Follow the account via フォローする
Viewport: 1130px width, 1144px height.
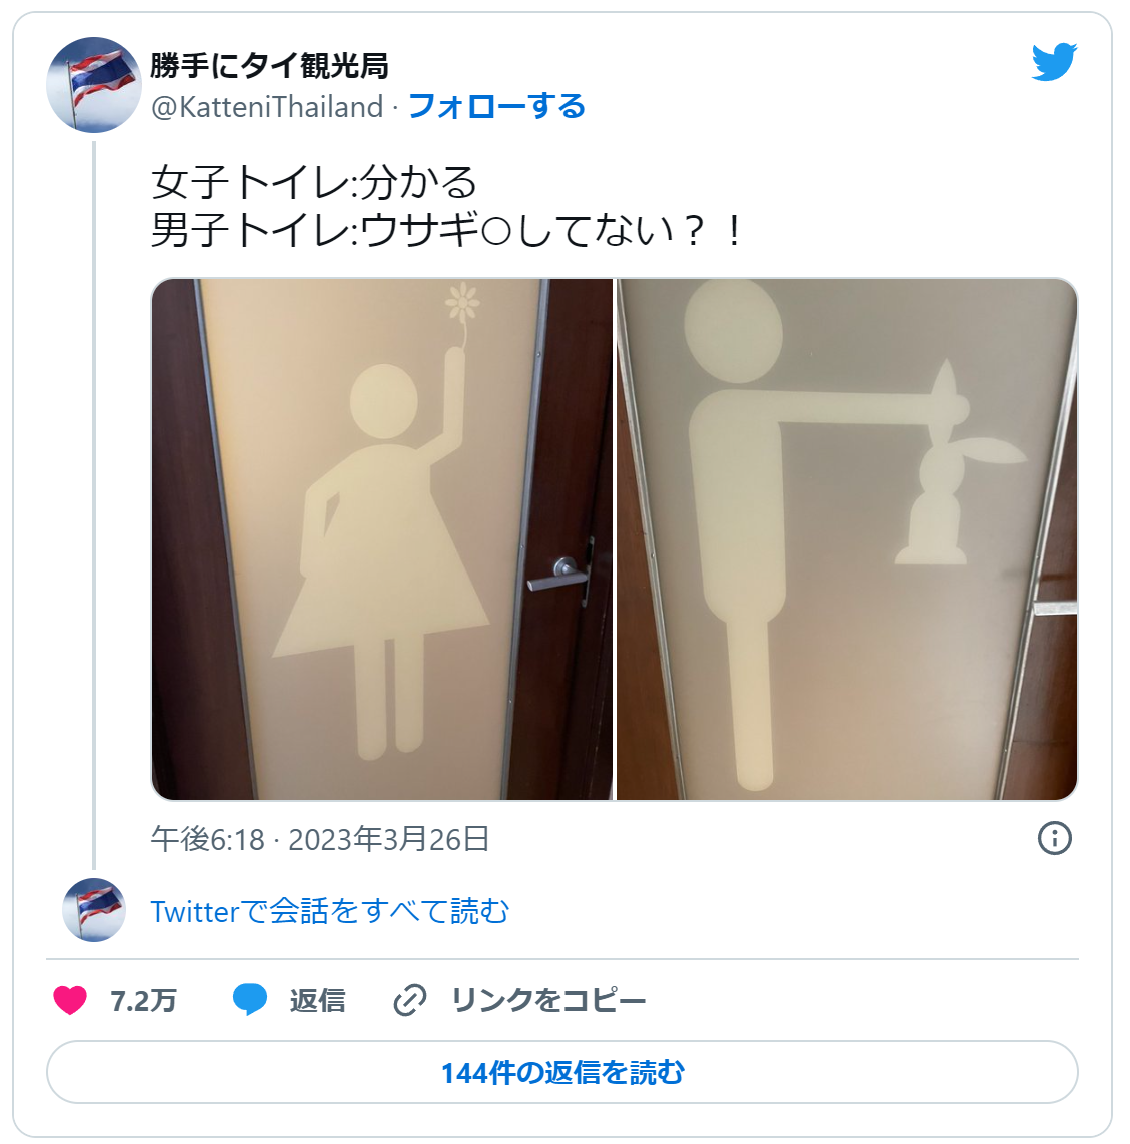click(497, 107)
